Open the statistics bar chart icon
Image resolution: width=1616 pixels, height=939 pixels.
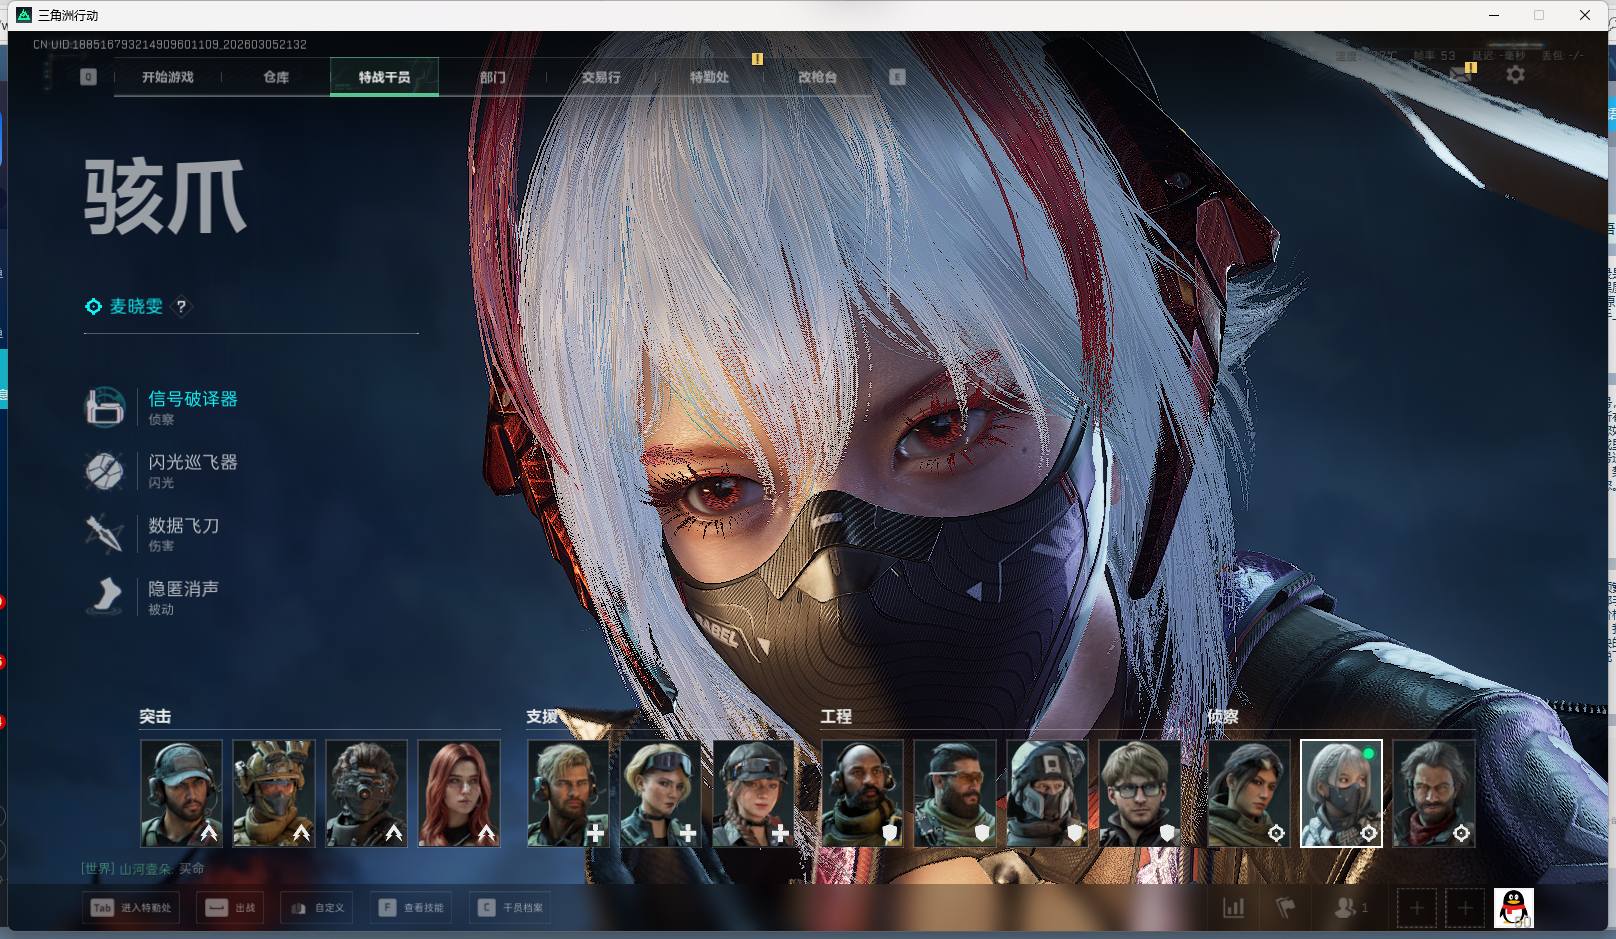[1234, 908]
